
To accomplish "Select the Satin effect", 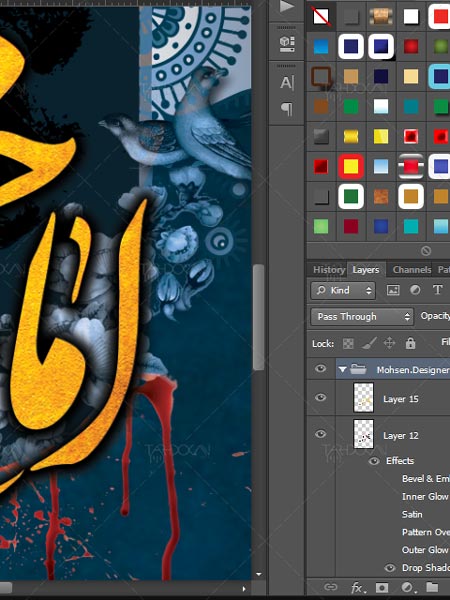I will coord(412,515).
